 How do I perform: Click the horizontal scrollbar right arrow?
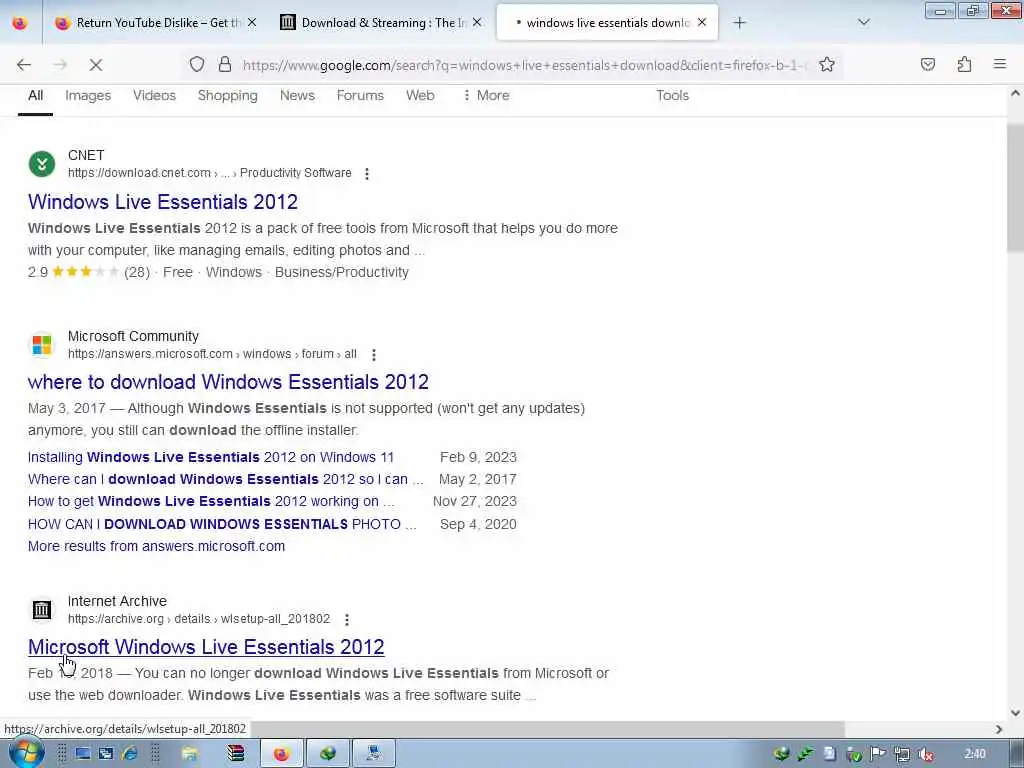[x=999, y=729]
